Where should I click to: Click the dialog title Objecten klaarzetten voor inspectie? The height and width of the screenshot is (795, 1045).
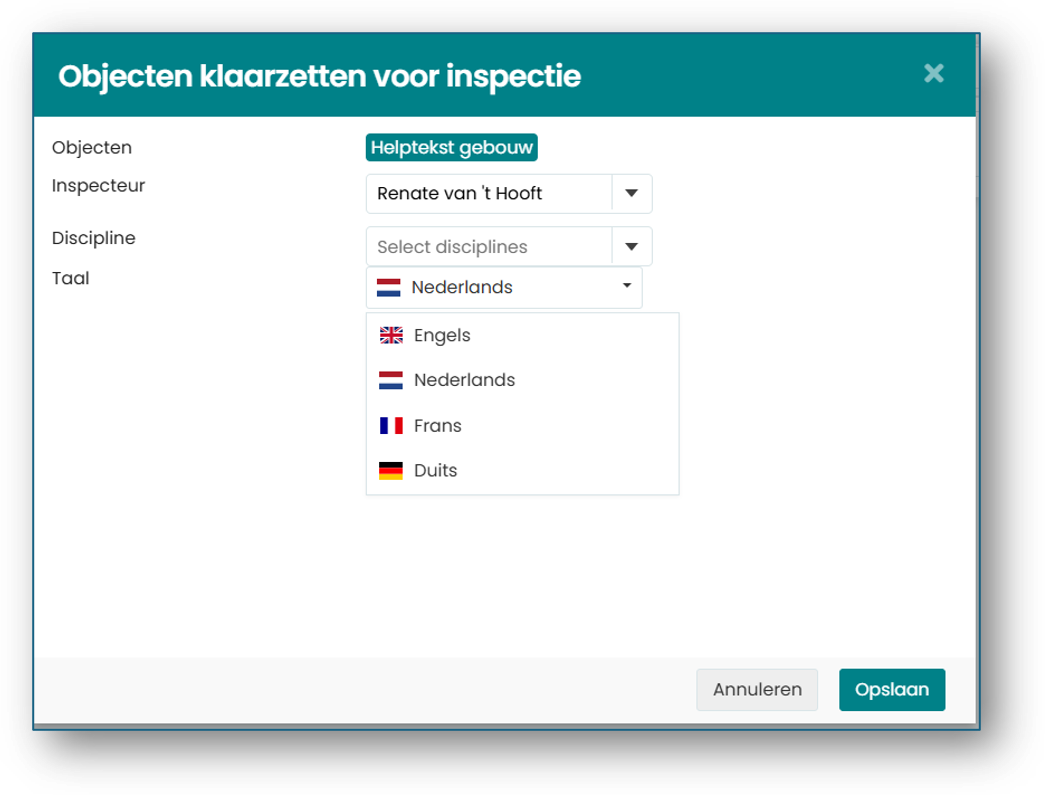(320, 76)
